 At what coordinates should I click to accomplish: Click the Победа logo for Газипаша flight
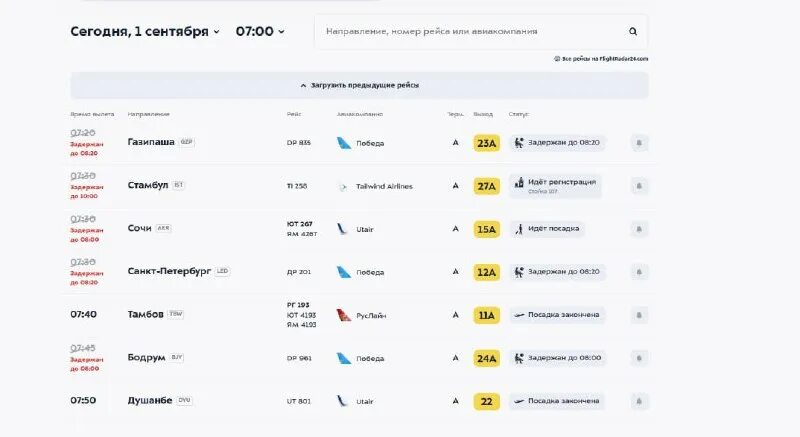pyautogui.click(x=344, y=143)
